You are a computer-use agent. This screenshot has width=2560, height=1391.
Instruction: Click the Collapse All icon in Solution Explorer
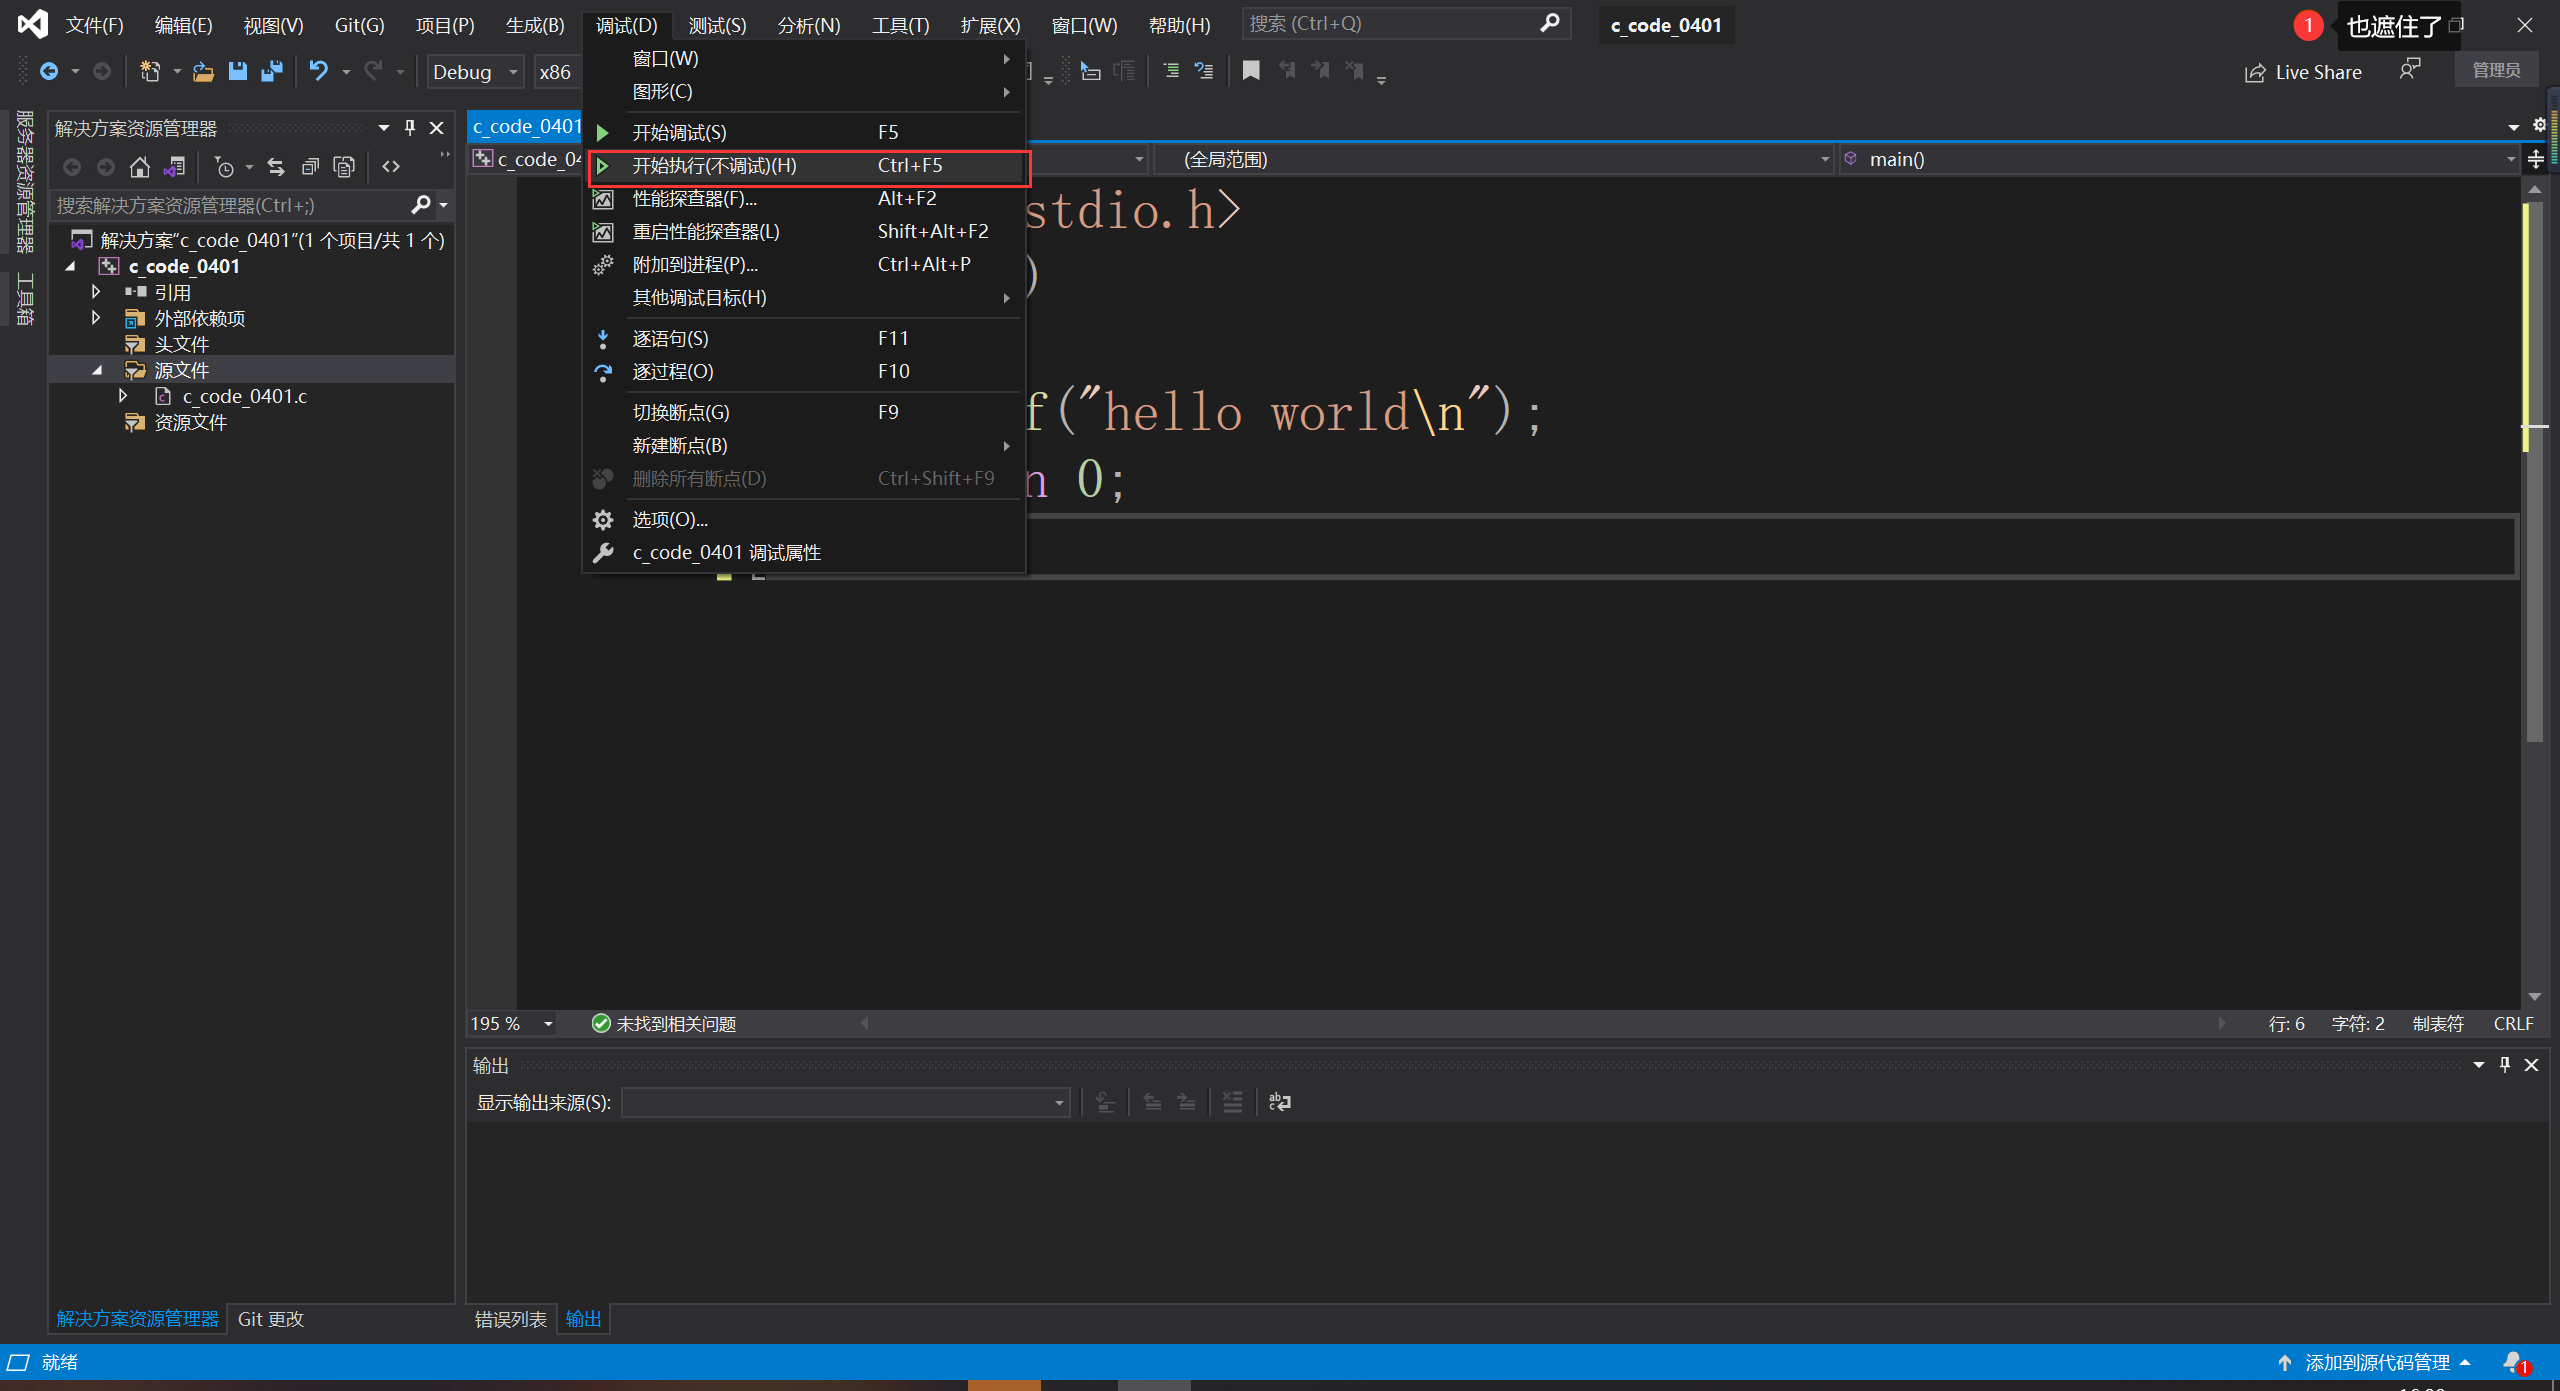tap(310, 167)
